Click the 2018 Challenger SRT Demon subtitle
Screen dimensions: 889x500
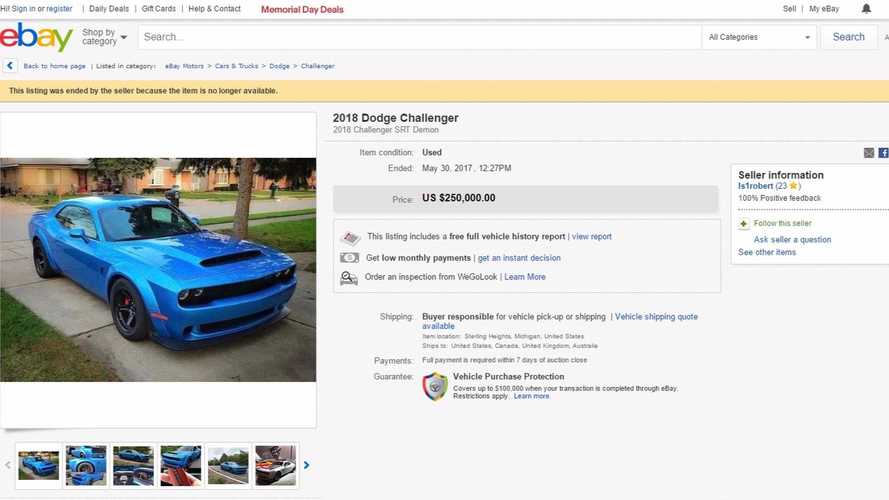(386, 130)
